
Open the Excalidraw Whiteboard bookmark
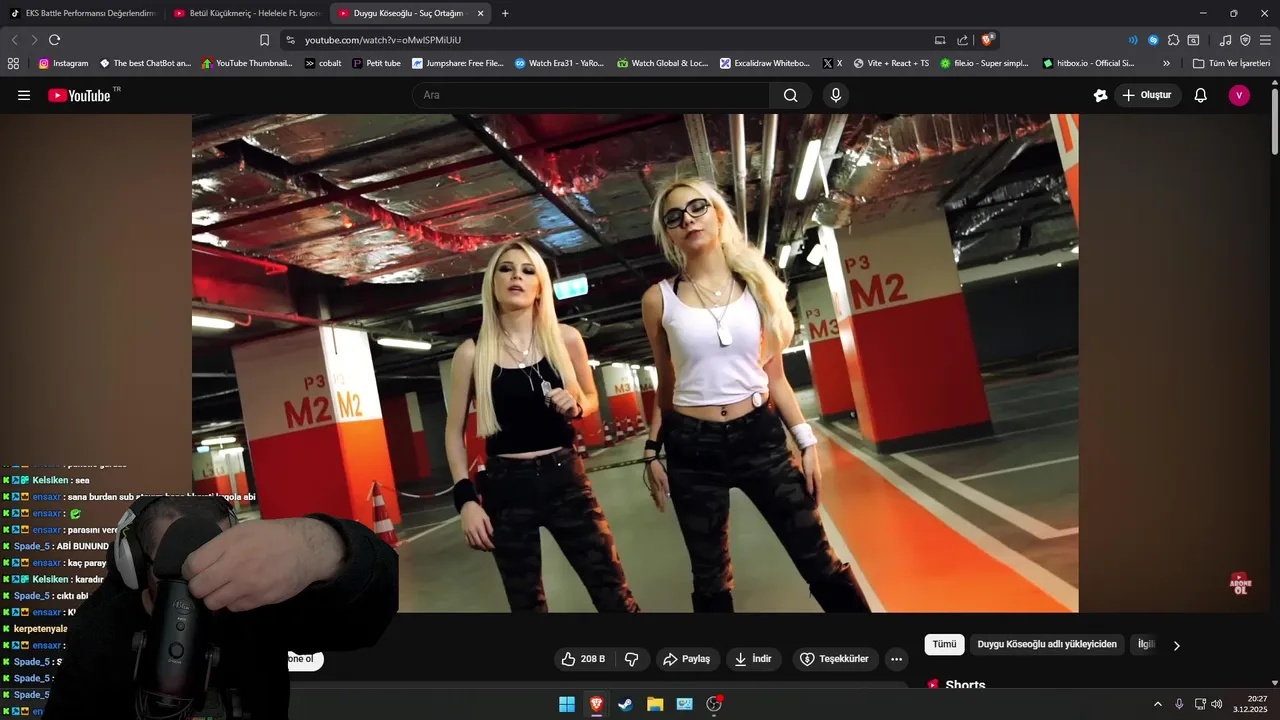[x=765, y=63]
